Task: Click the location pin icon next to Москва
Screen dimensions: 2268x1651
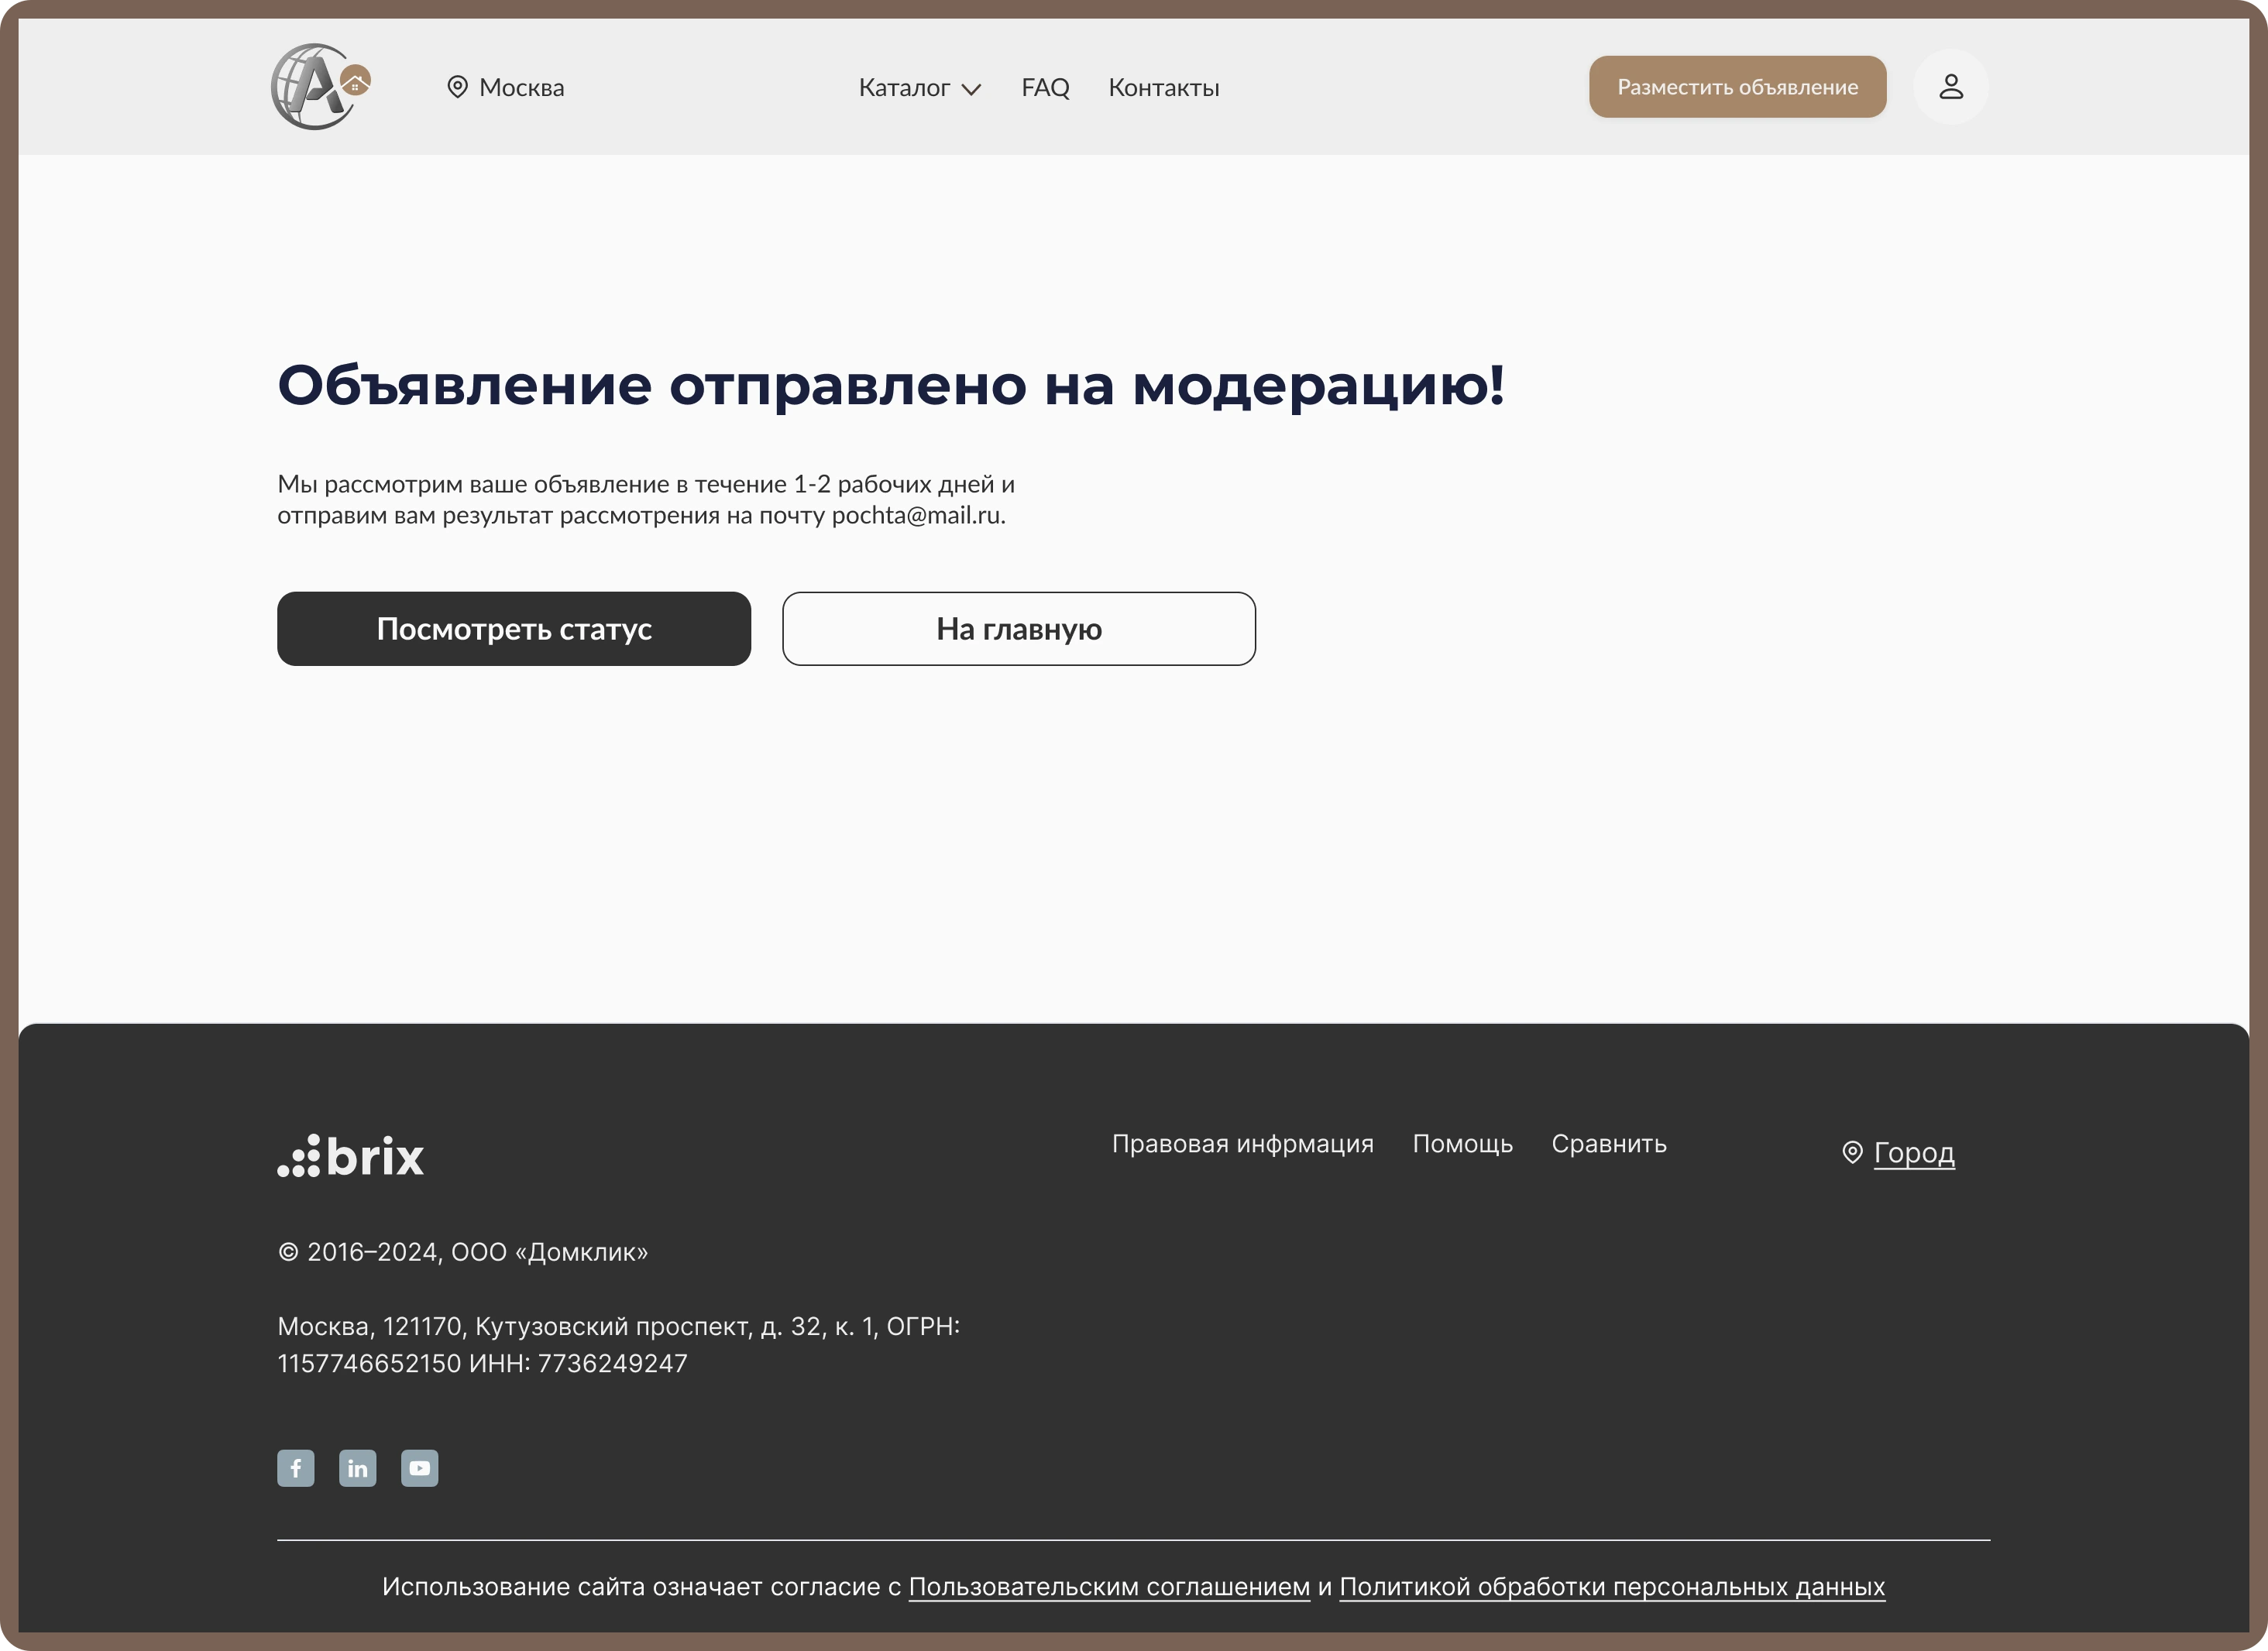Action: point(457,87)
